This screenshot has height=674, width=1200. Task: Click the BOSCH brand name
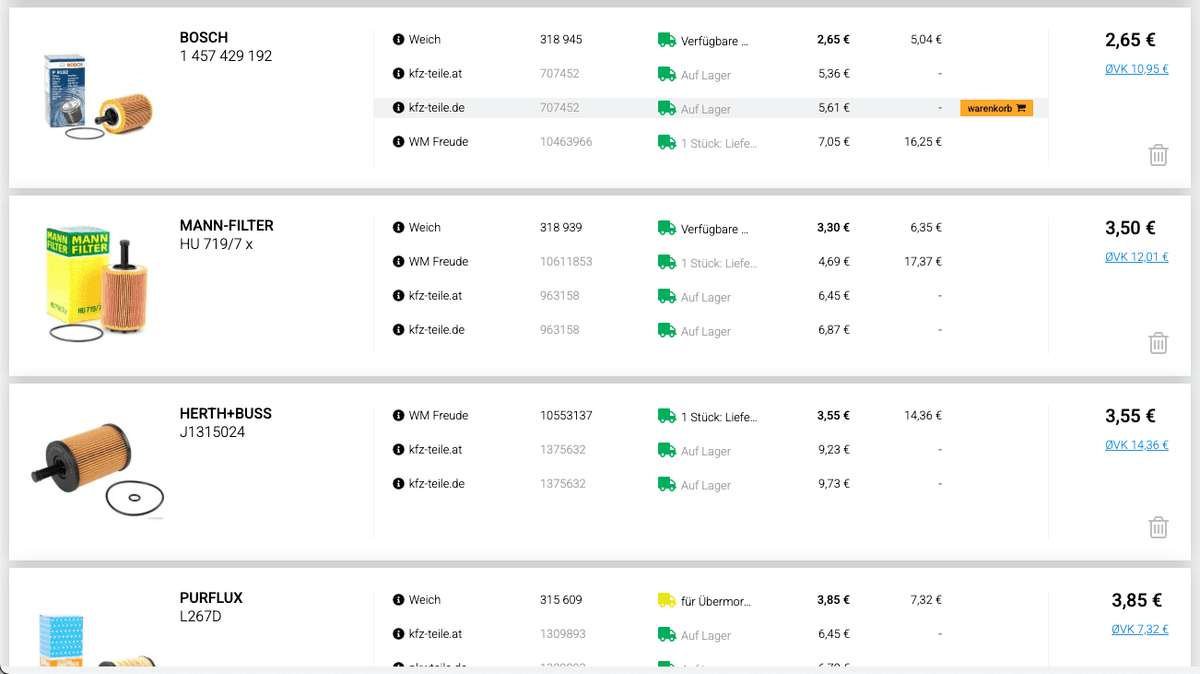pos(204,38)
